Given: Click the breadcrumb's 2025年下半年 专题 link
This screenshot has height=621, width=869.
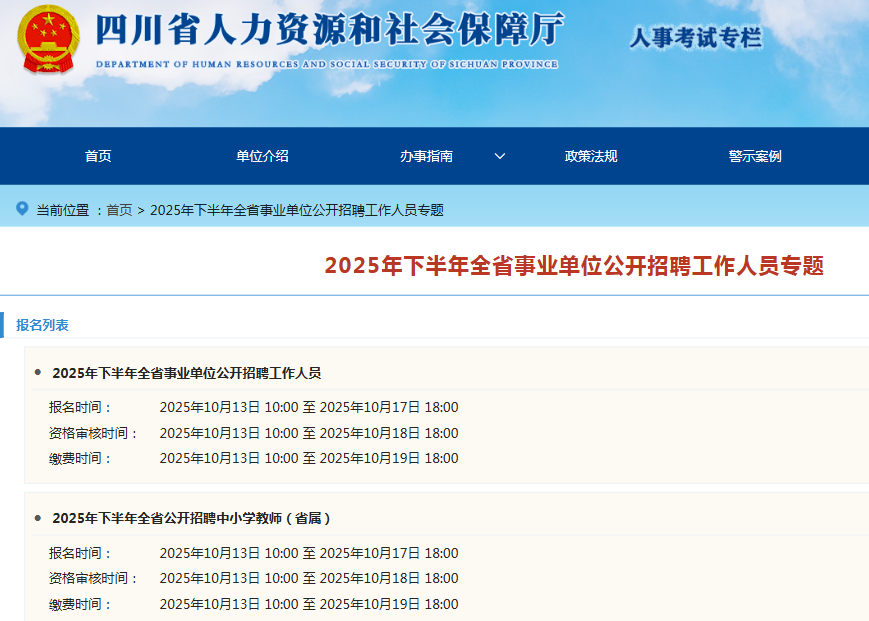Looking at the screenshot, I should (296, 210).
